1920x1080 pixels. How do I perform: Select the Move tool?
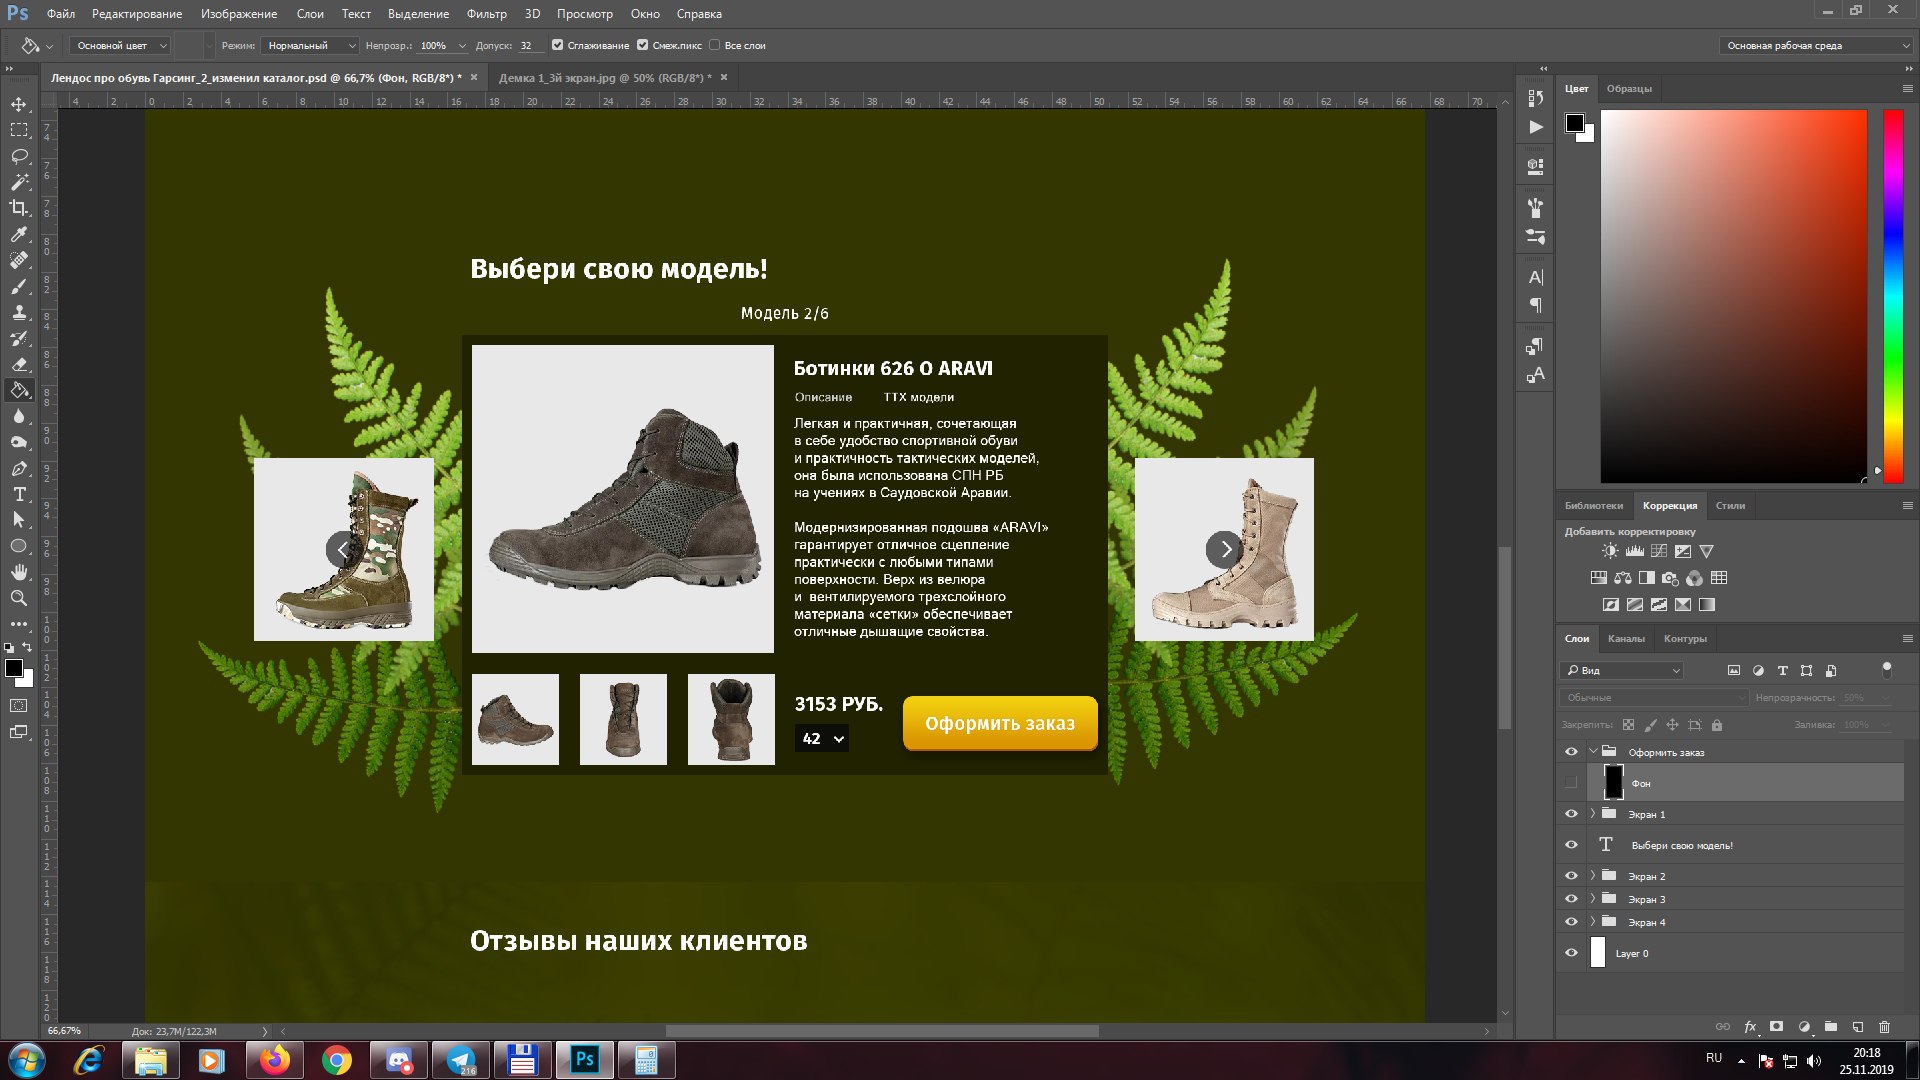(x=19, y=104)
